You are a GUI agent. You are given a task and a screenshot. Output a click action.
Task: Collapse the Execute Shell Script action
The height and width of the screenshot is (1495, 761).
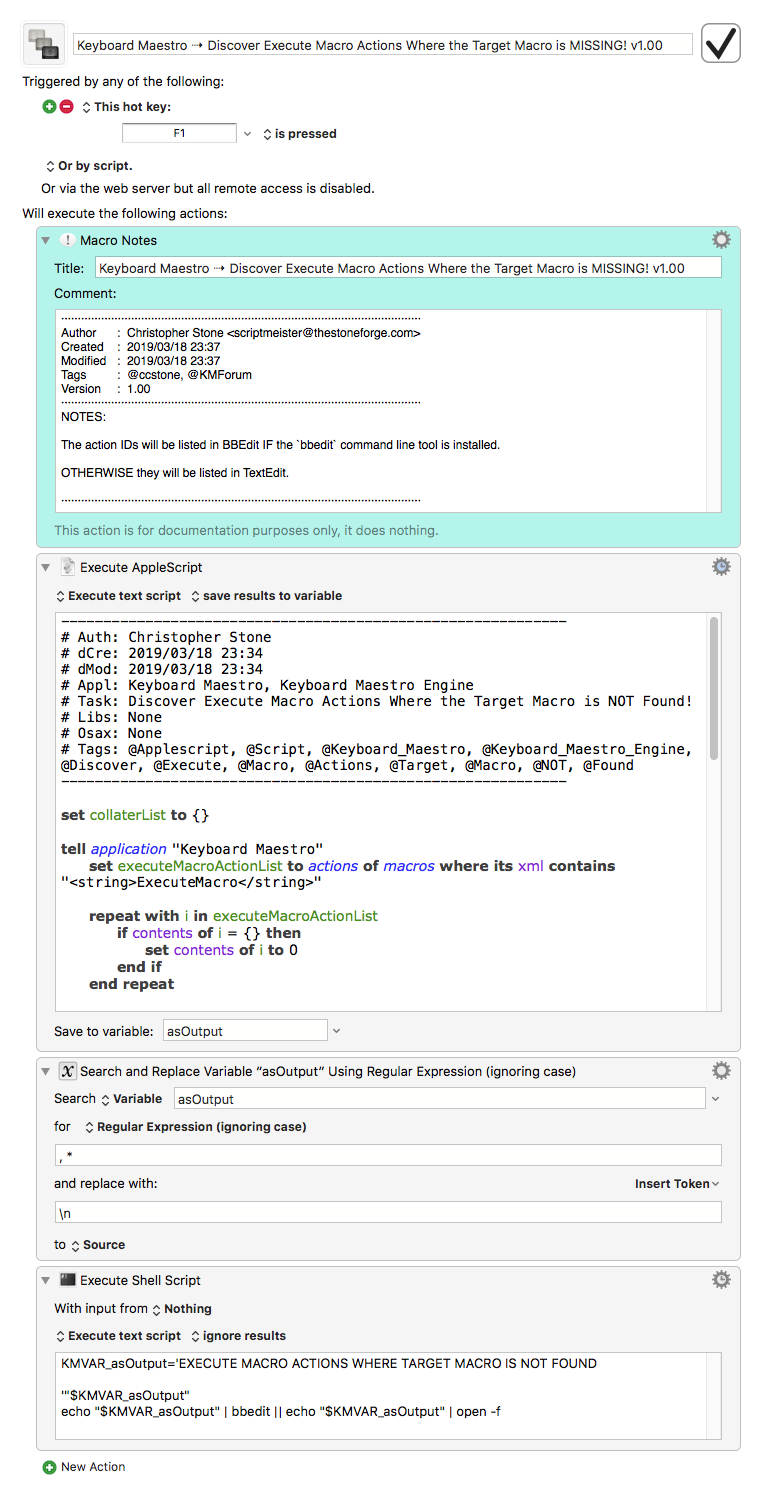pos(46,1280)
